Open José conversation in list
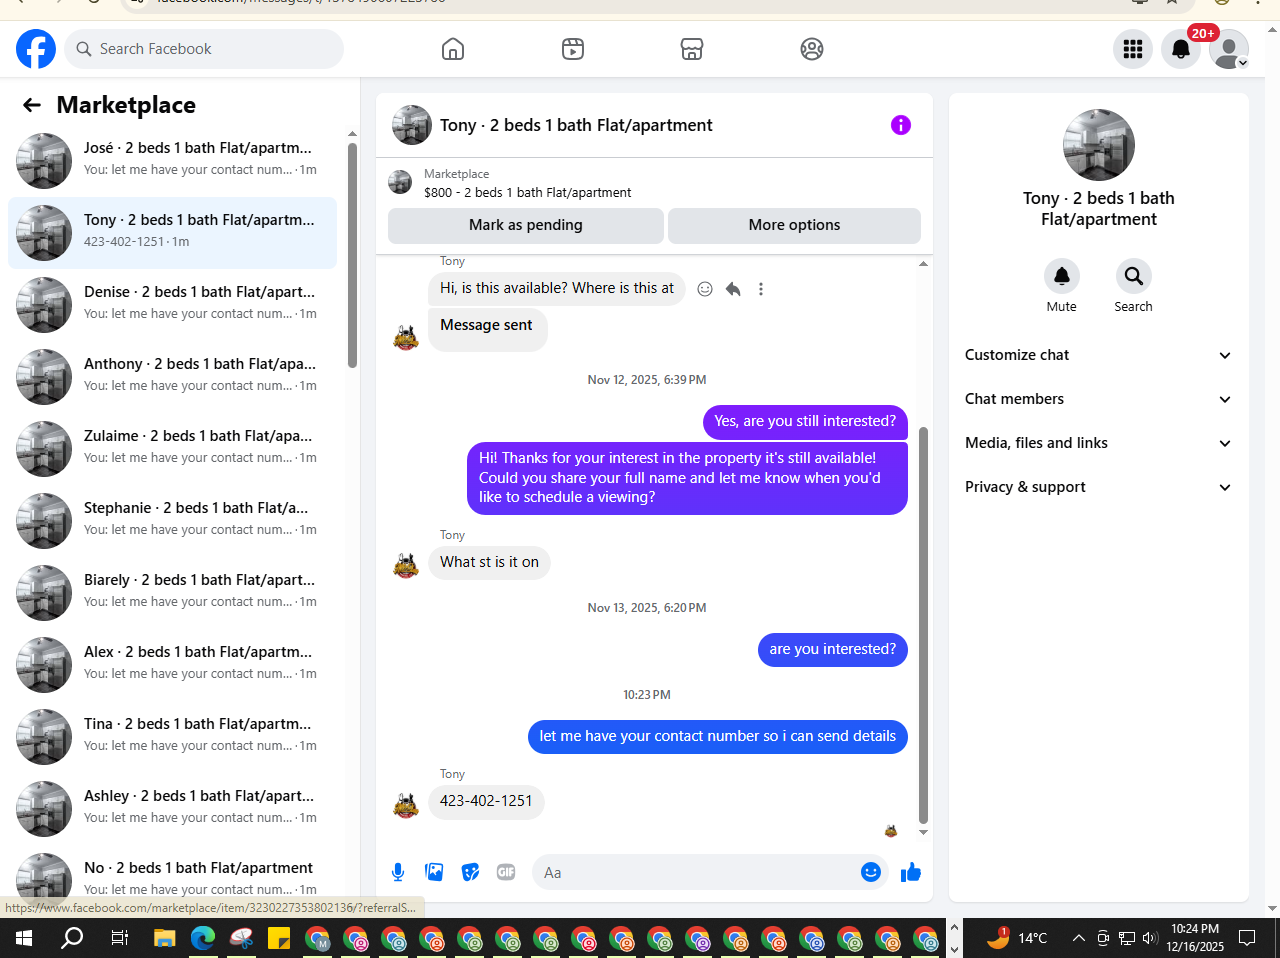The height and width of the screenshot is (958, 1280). [x=173, y=161]
